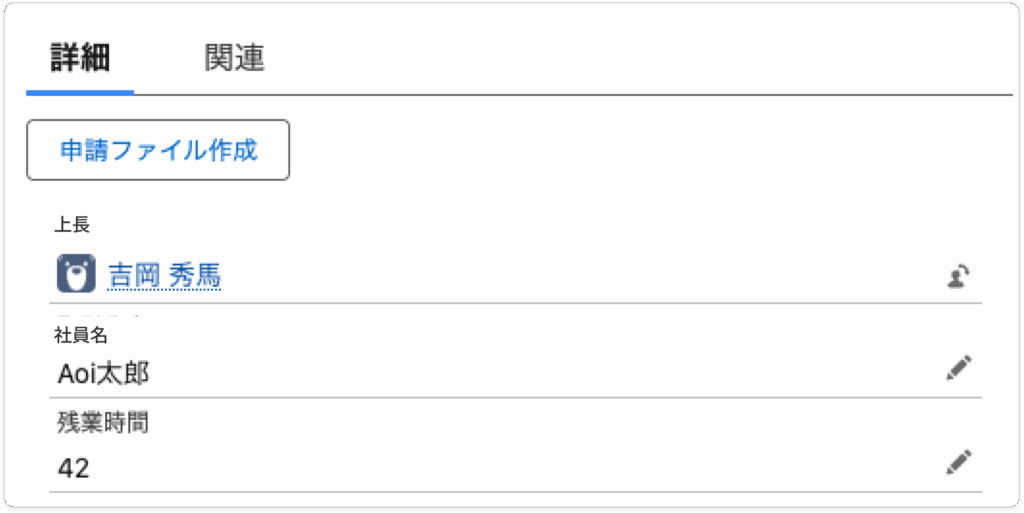Viewport: 1024px width, 513px height.
Task: Click the blue underline beneath 詳細 tab
Action: pyautogui.click(x=80, y=92)
